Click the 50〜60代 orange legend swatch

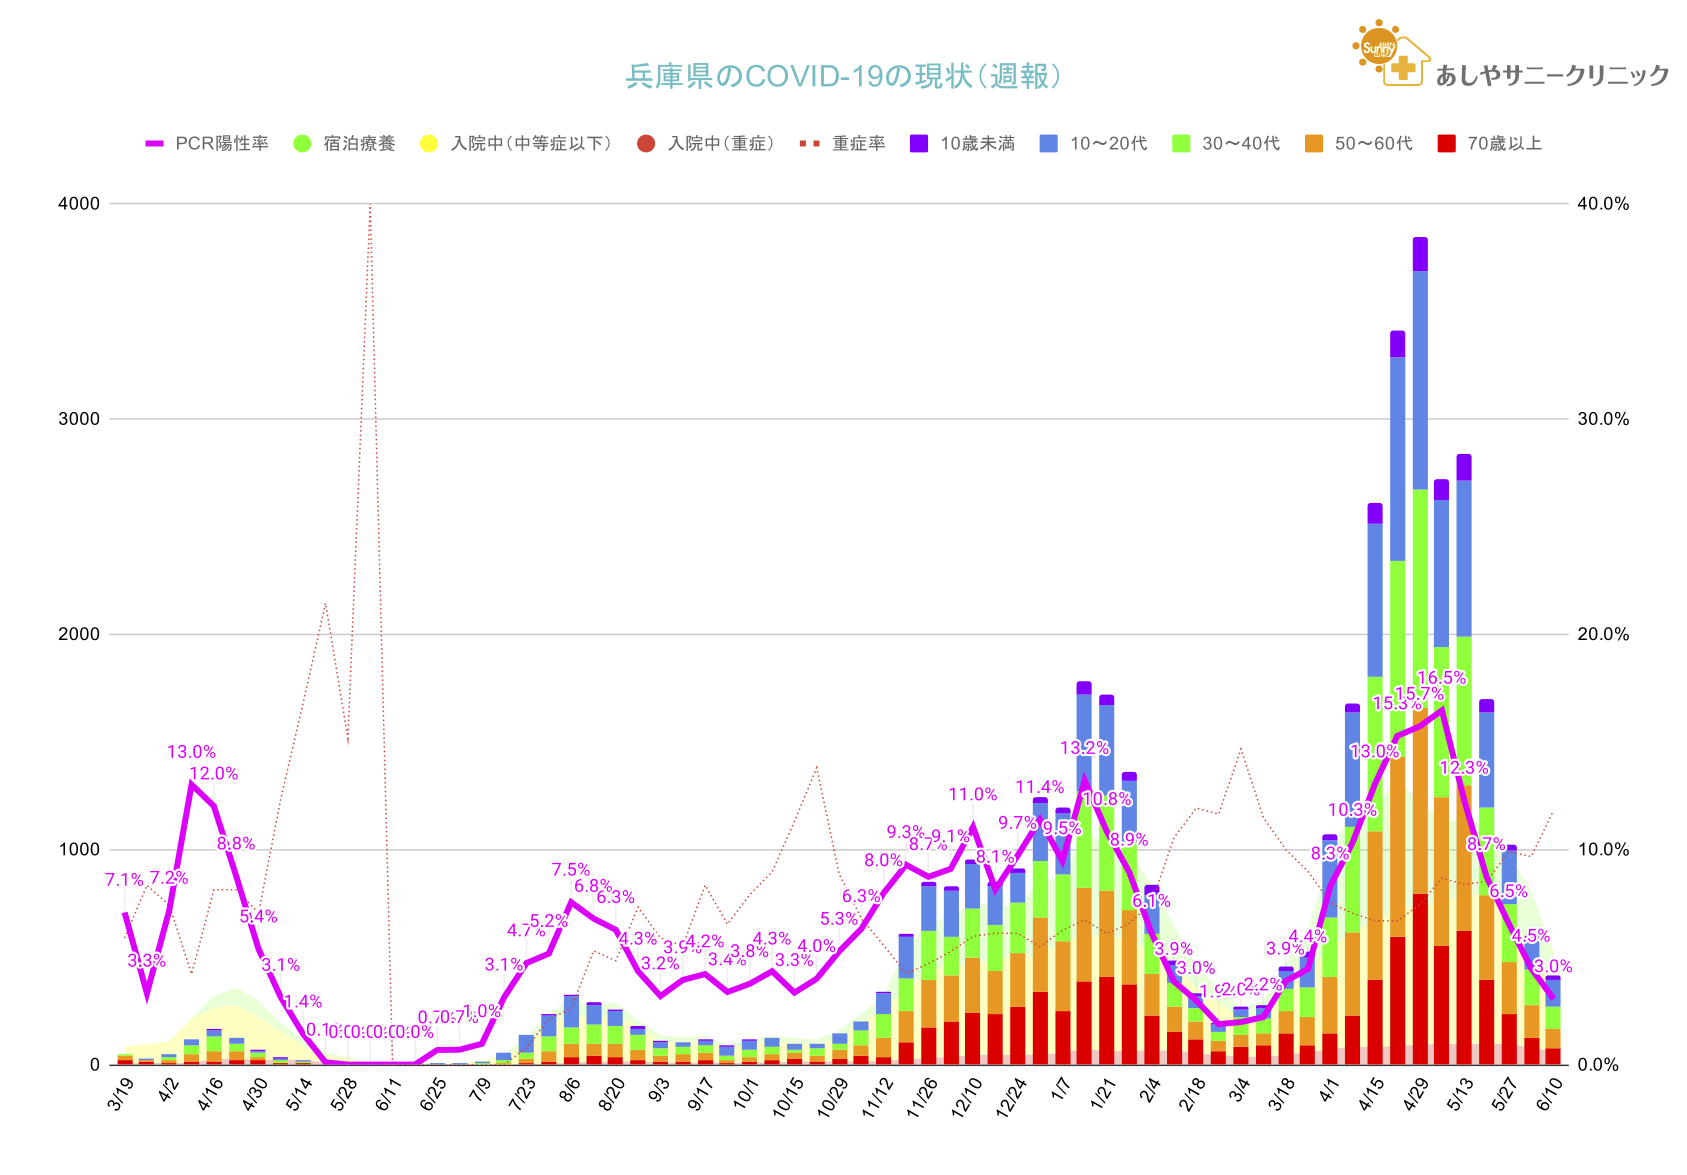click(x=1314, y=144)
